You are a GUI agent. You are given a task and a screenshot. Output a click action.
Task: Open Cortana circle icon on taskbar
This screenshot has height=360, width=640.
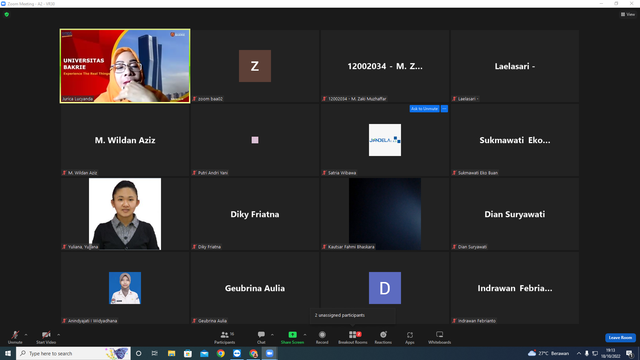(x=138, y=353)
